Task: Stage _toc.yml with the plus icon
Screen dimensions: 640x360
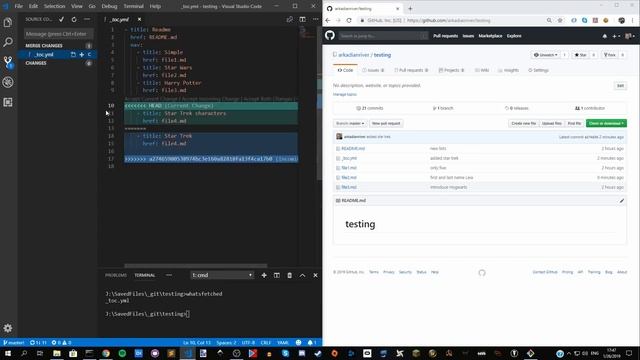Action: (82, 54)
